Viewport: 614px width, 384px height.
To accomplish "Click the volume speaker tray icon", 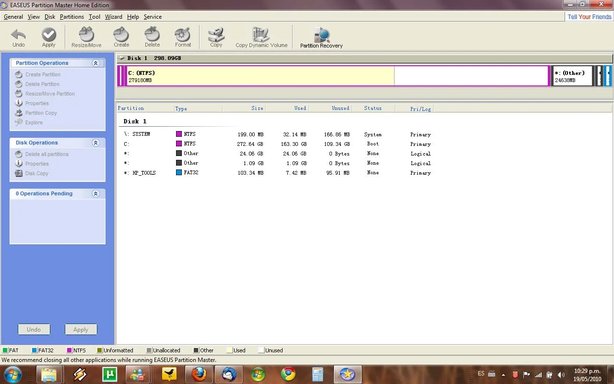I will 562,375.
